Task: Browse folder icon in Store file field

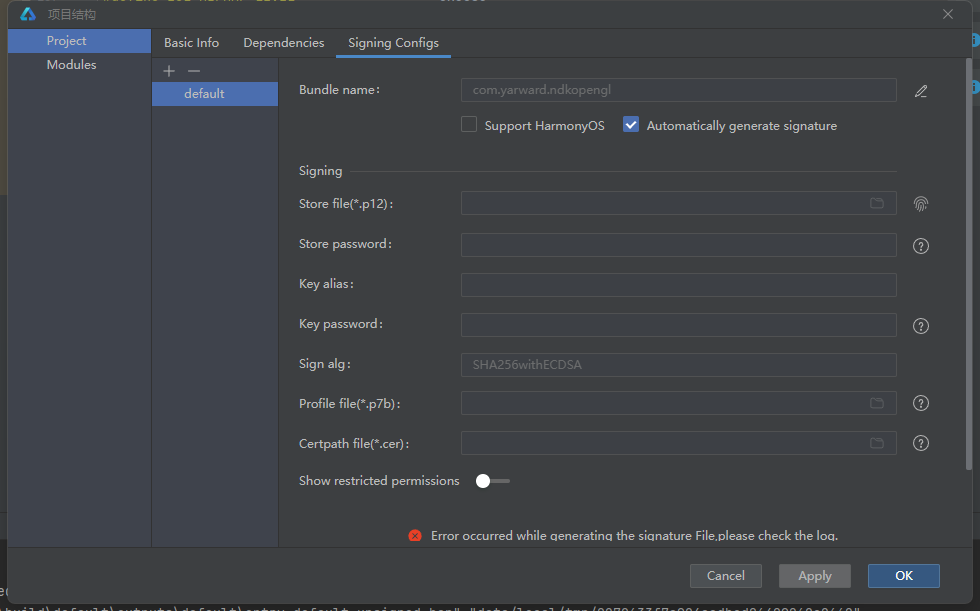Action: pos(877,203)
